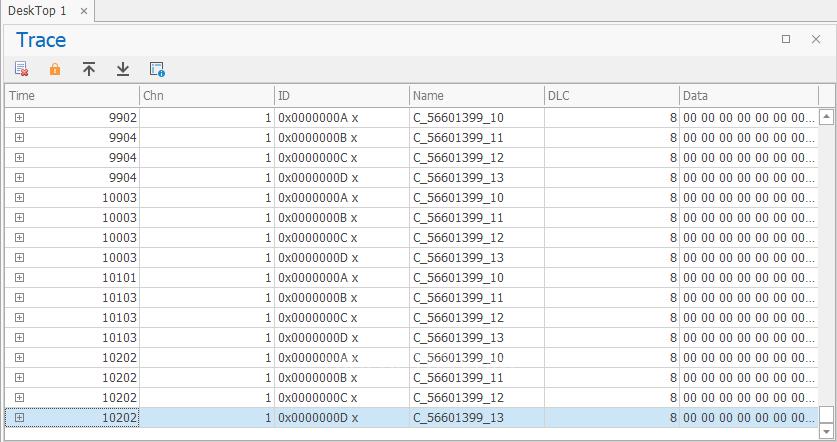This screenshot has width=837, height=442.
Task: Expand the highlighted 10202 row for C_56601399_13
Action: [19, 418]
